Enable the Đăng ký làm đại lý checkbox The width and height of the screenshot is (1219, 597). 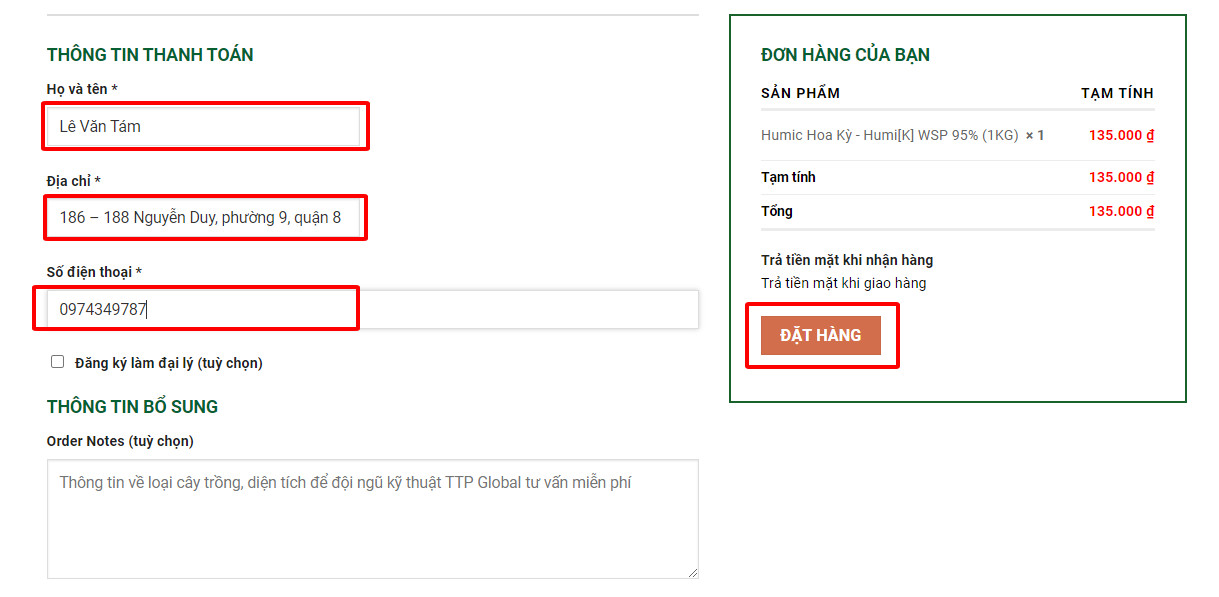[x=57, y=361]
